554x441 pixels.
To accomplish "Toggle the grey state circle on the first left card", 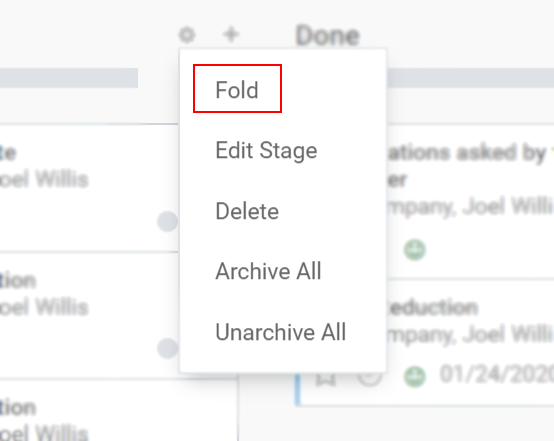I will (167, 222).
